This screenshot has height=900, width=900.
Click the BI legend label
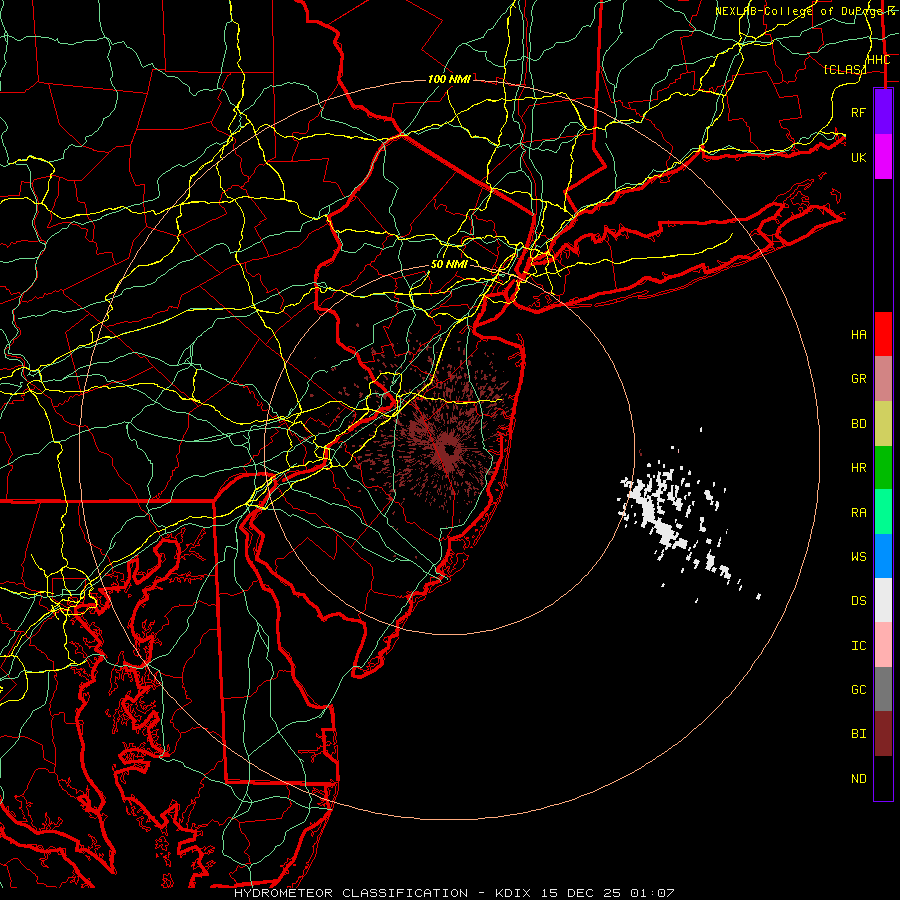(858, 734)
